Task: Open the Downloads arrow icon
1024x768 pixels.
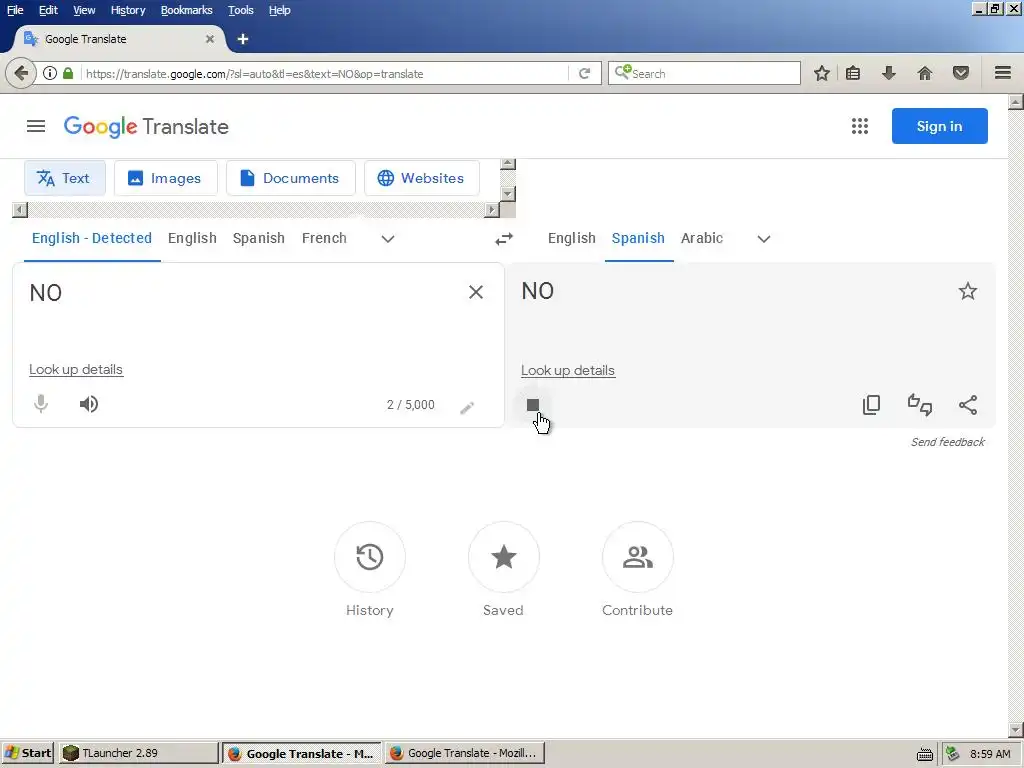Action: point(888,73)
